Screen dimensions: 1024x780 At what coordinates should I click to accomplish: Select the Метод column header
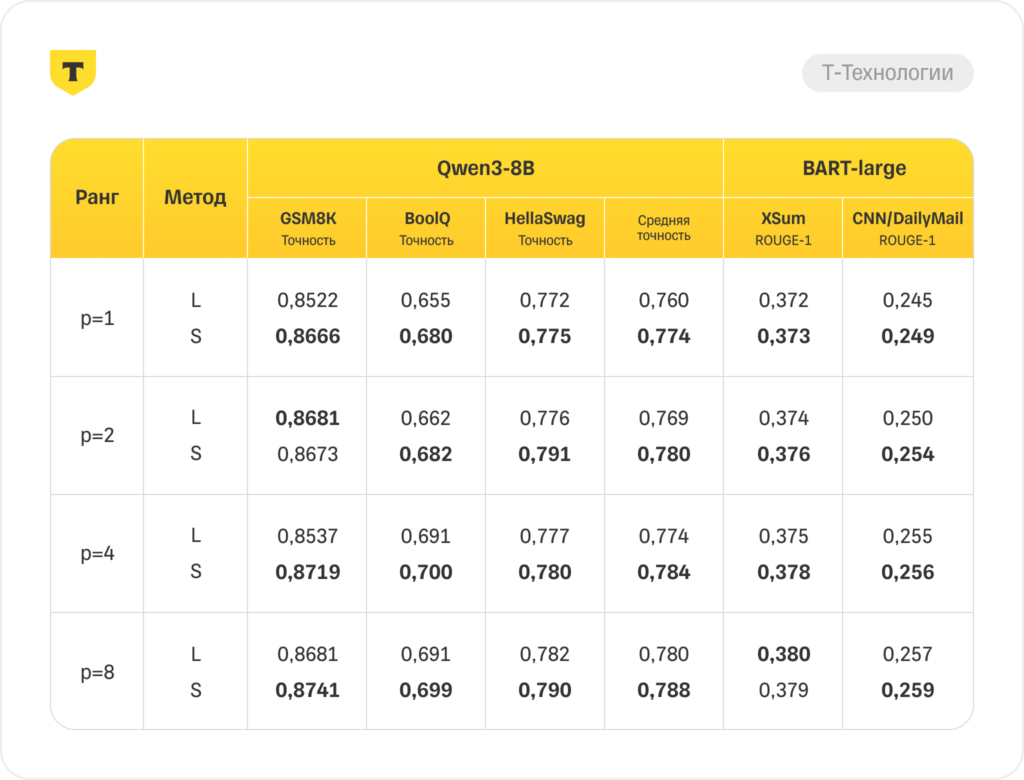[x=195, y=197]
